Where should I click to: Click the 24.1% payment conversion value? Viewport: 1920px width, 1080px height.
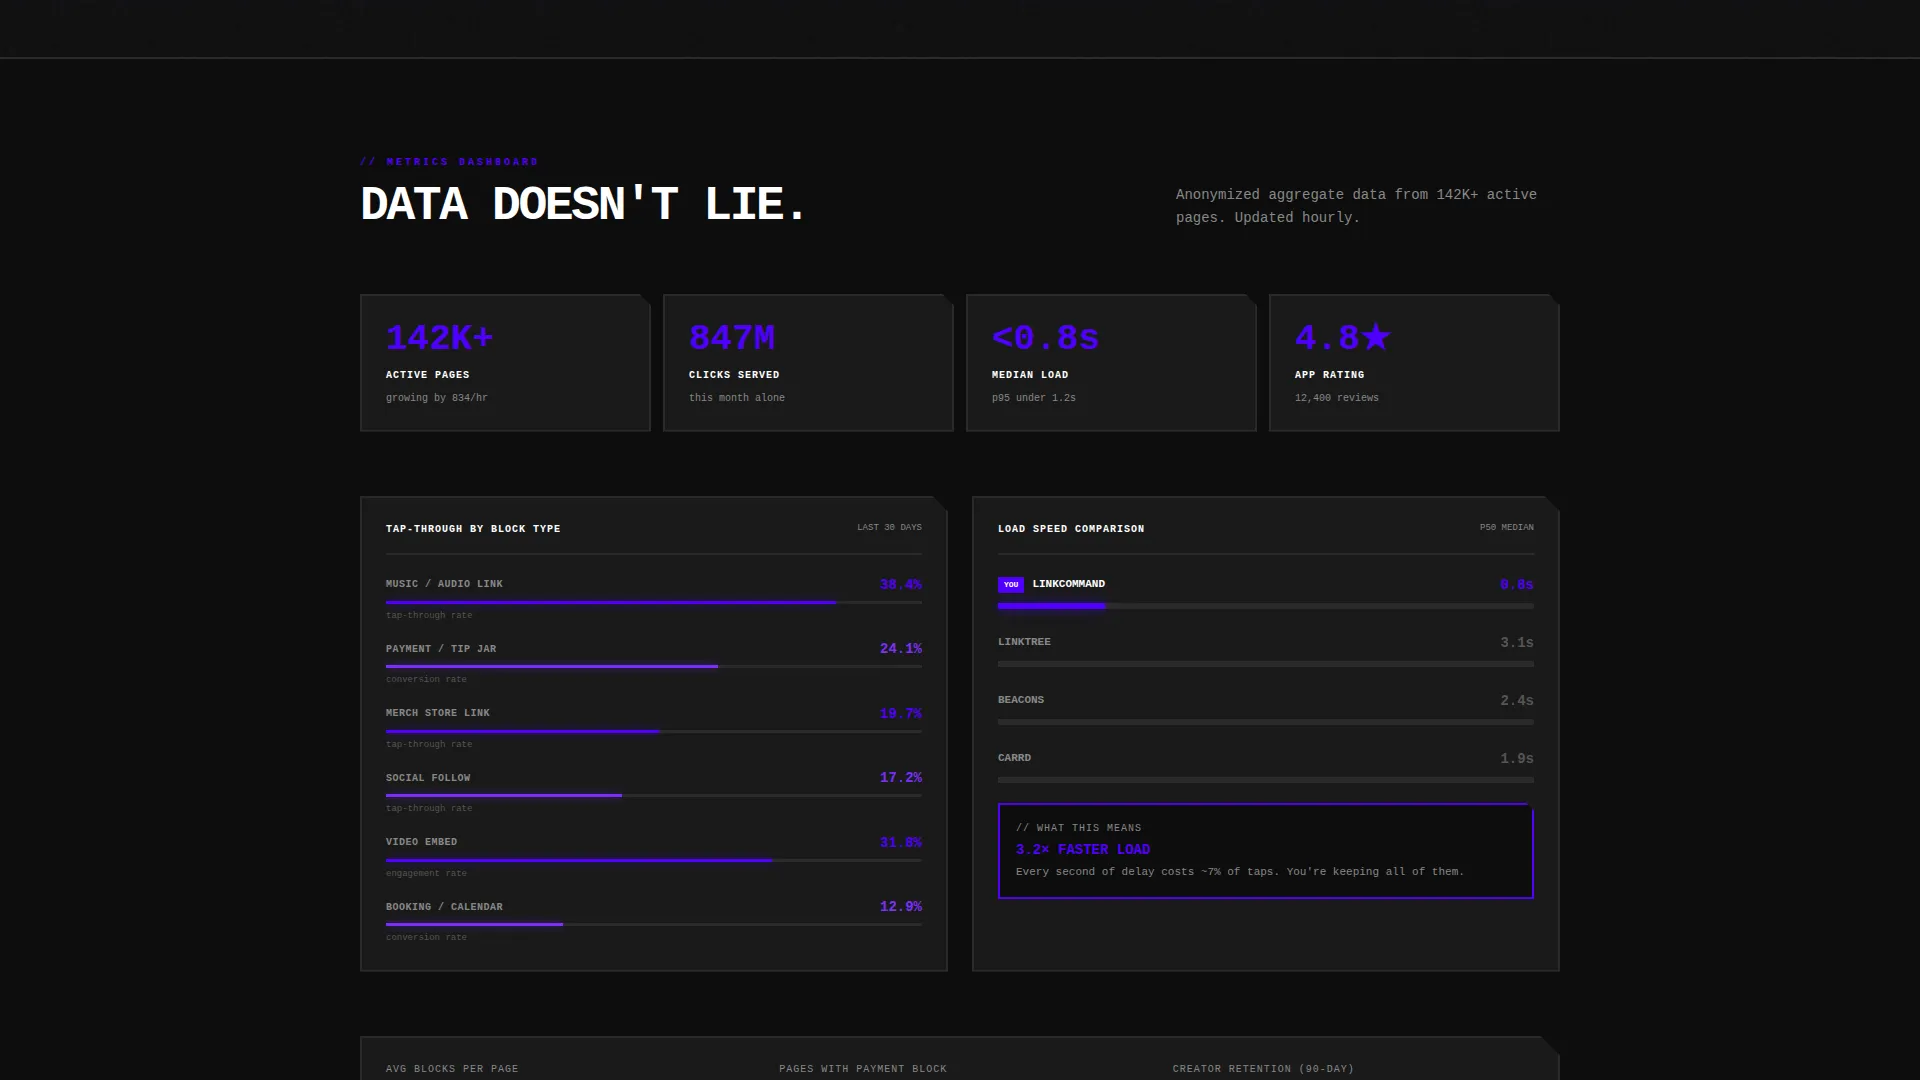[901, 649]
